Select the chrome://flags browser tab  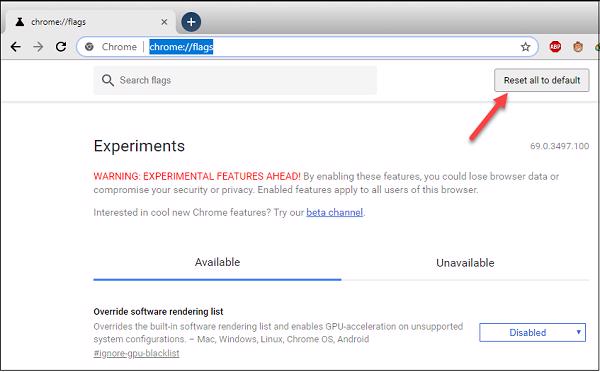pos(90,22)
